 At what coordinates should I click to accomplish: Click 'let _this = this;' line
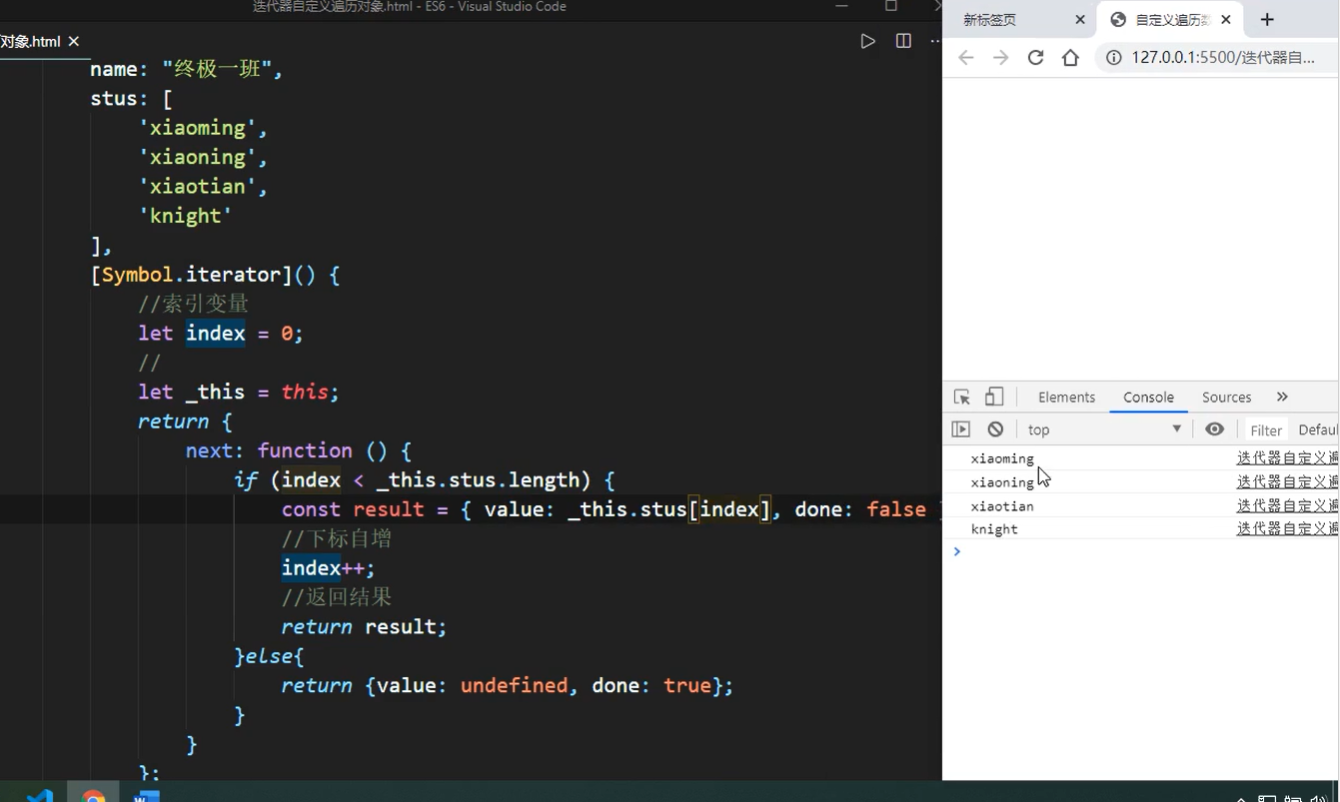click(238, 392)
